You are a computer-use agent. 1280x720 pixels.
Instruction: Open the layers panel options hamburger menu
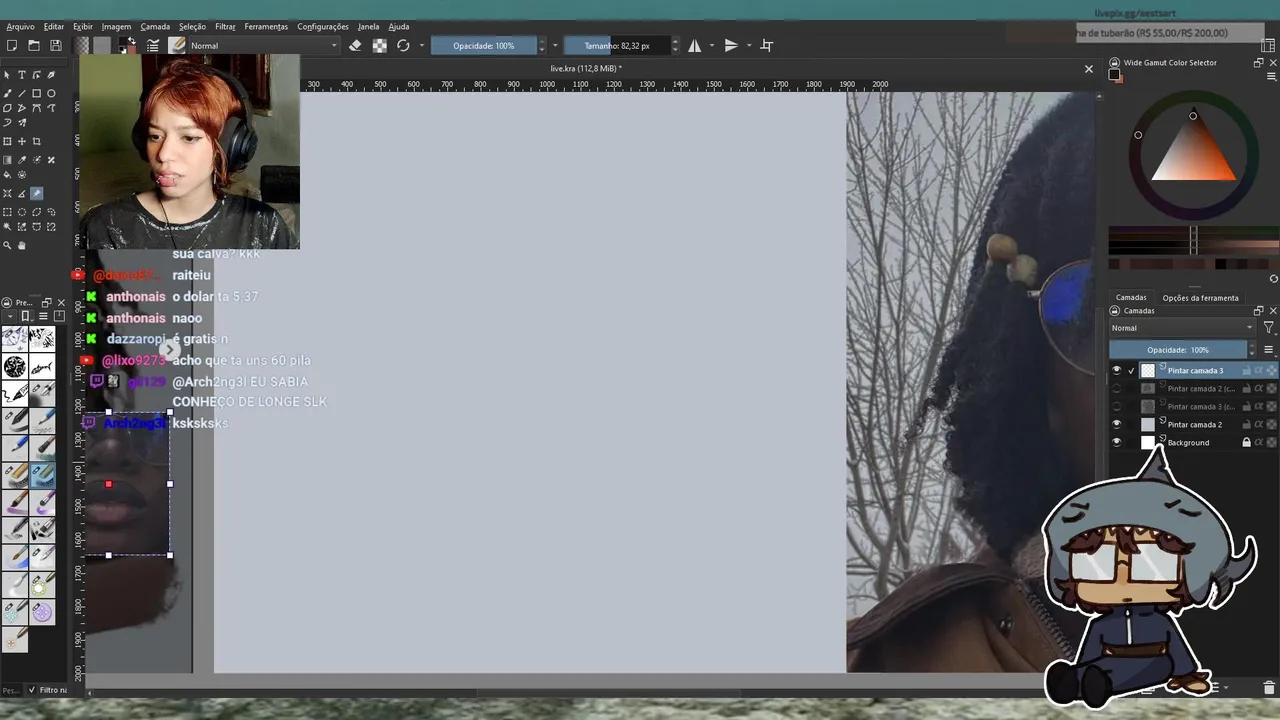tap(1268, 350)
